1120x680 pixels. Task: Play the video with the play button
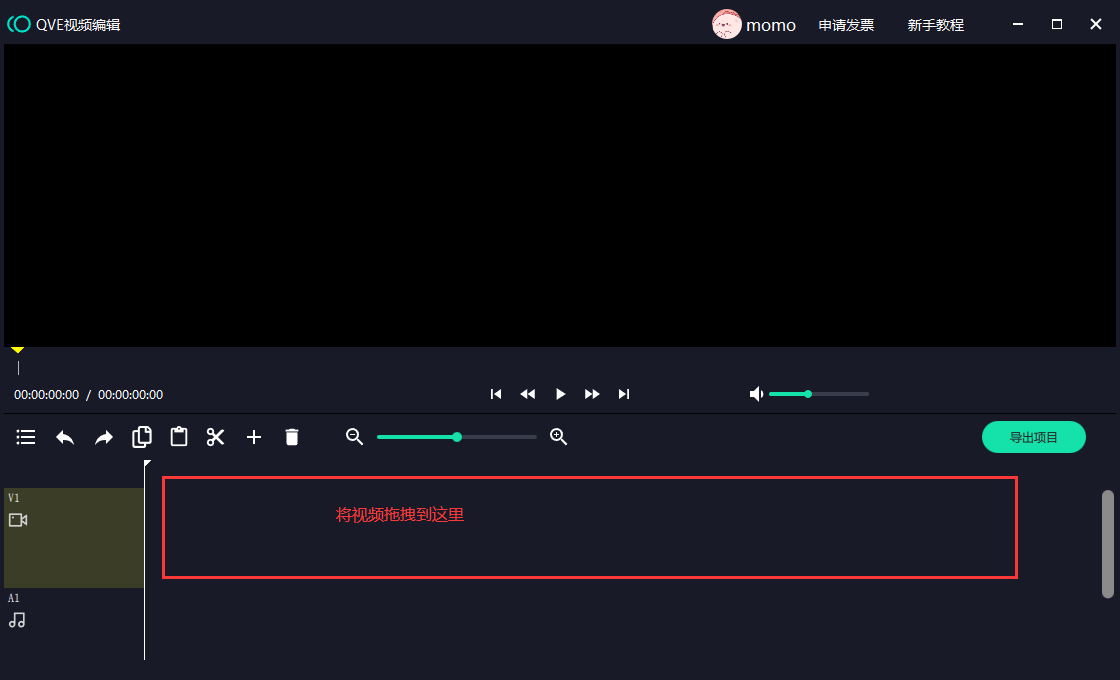click(560, 394)
